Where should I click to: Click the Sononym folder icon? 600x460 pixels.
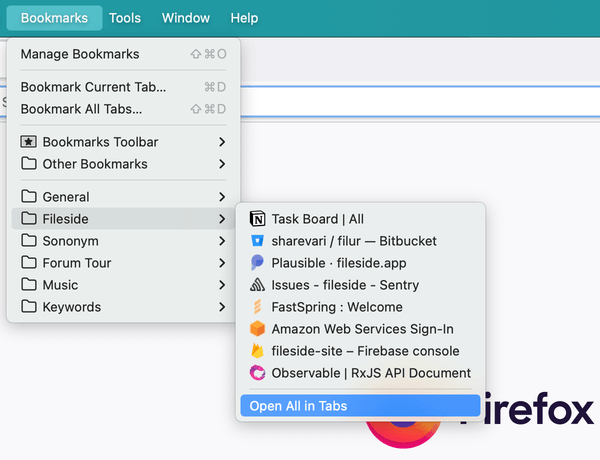pyautogui.click(x=29, y=240)
